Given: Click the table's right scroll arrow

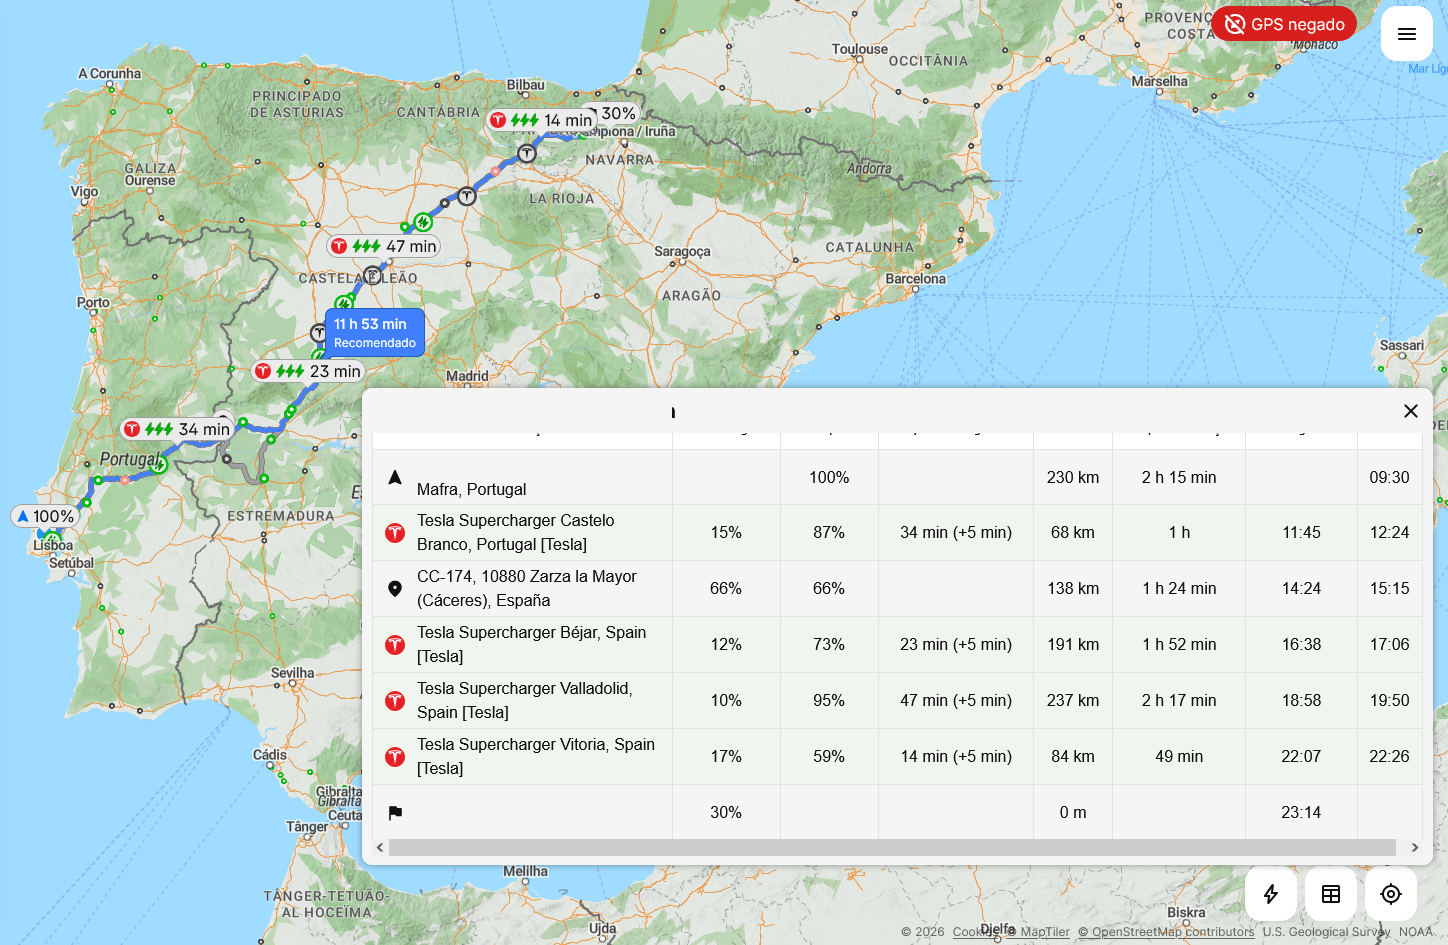Looking at the screenshot, I should click(x=1414, y=847).
